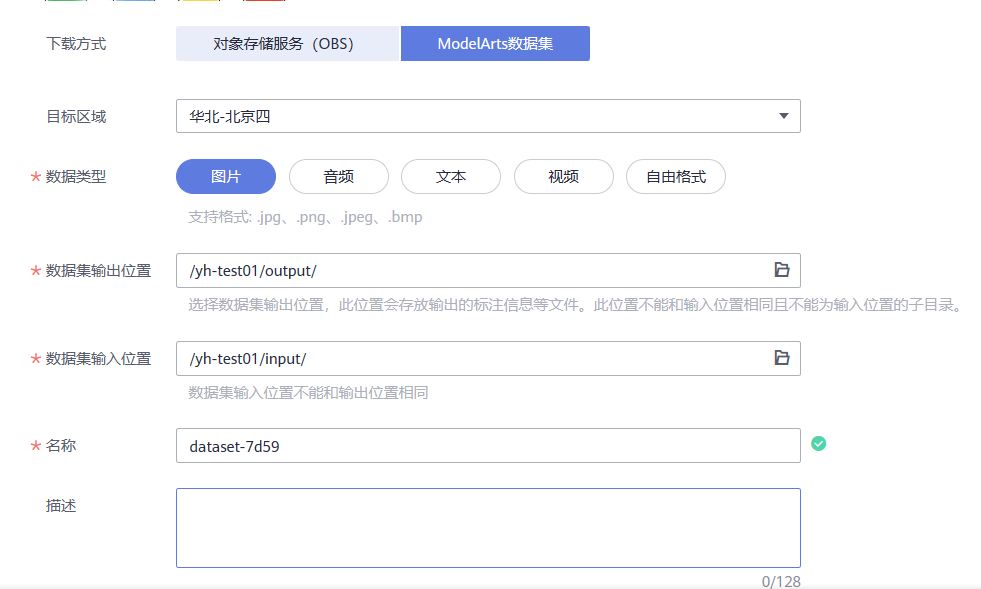Screen dimensions: 981x589
Task: Click the 选择数据集输出位置 hint text
Action: coord(576,305)
